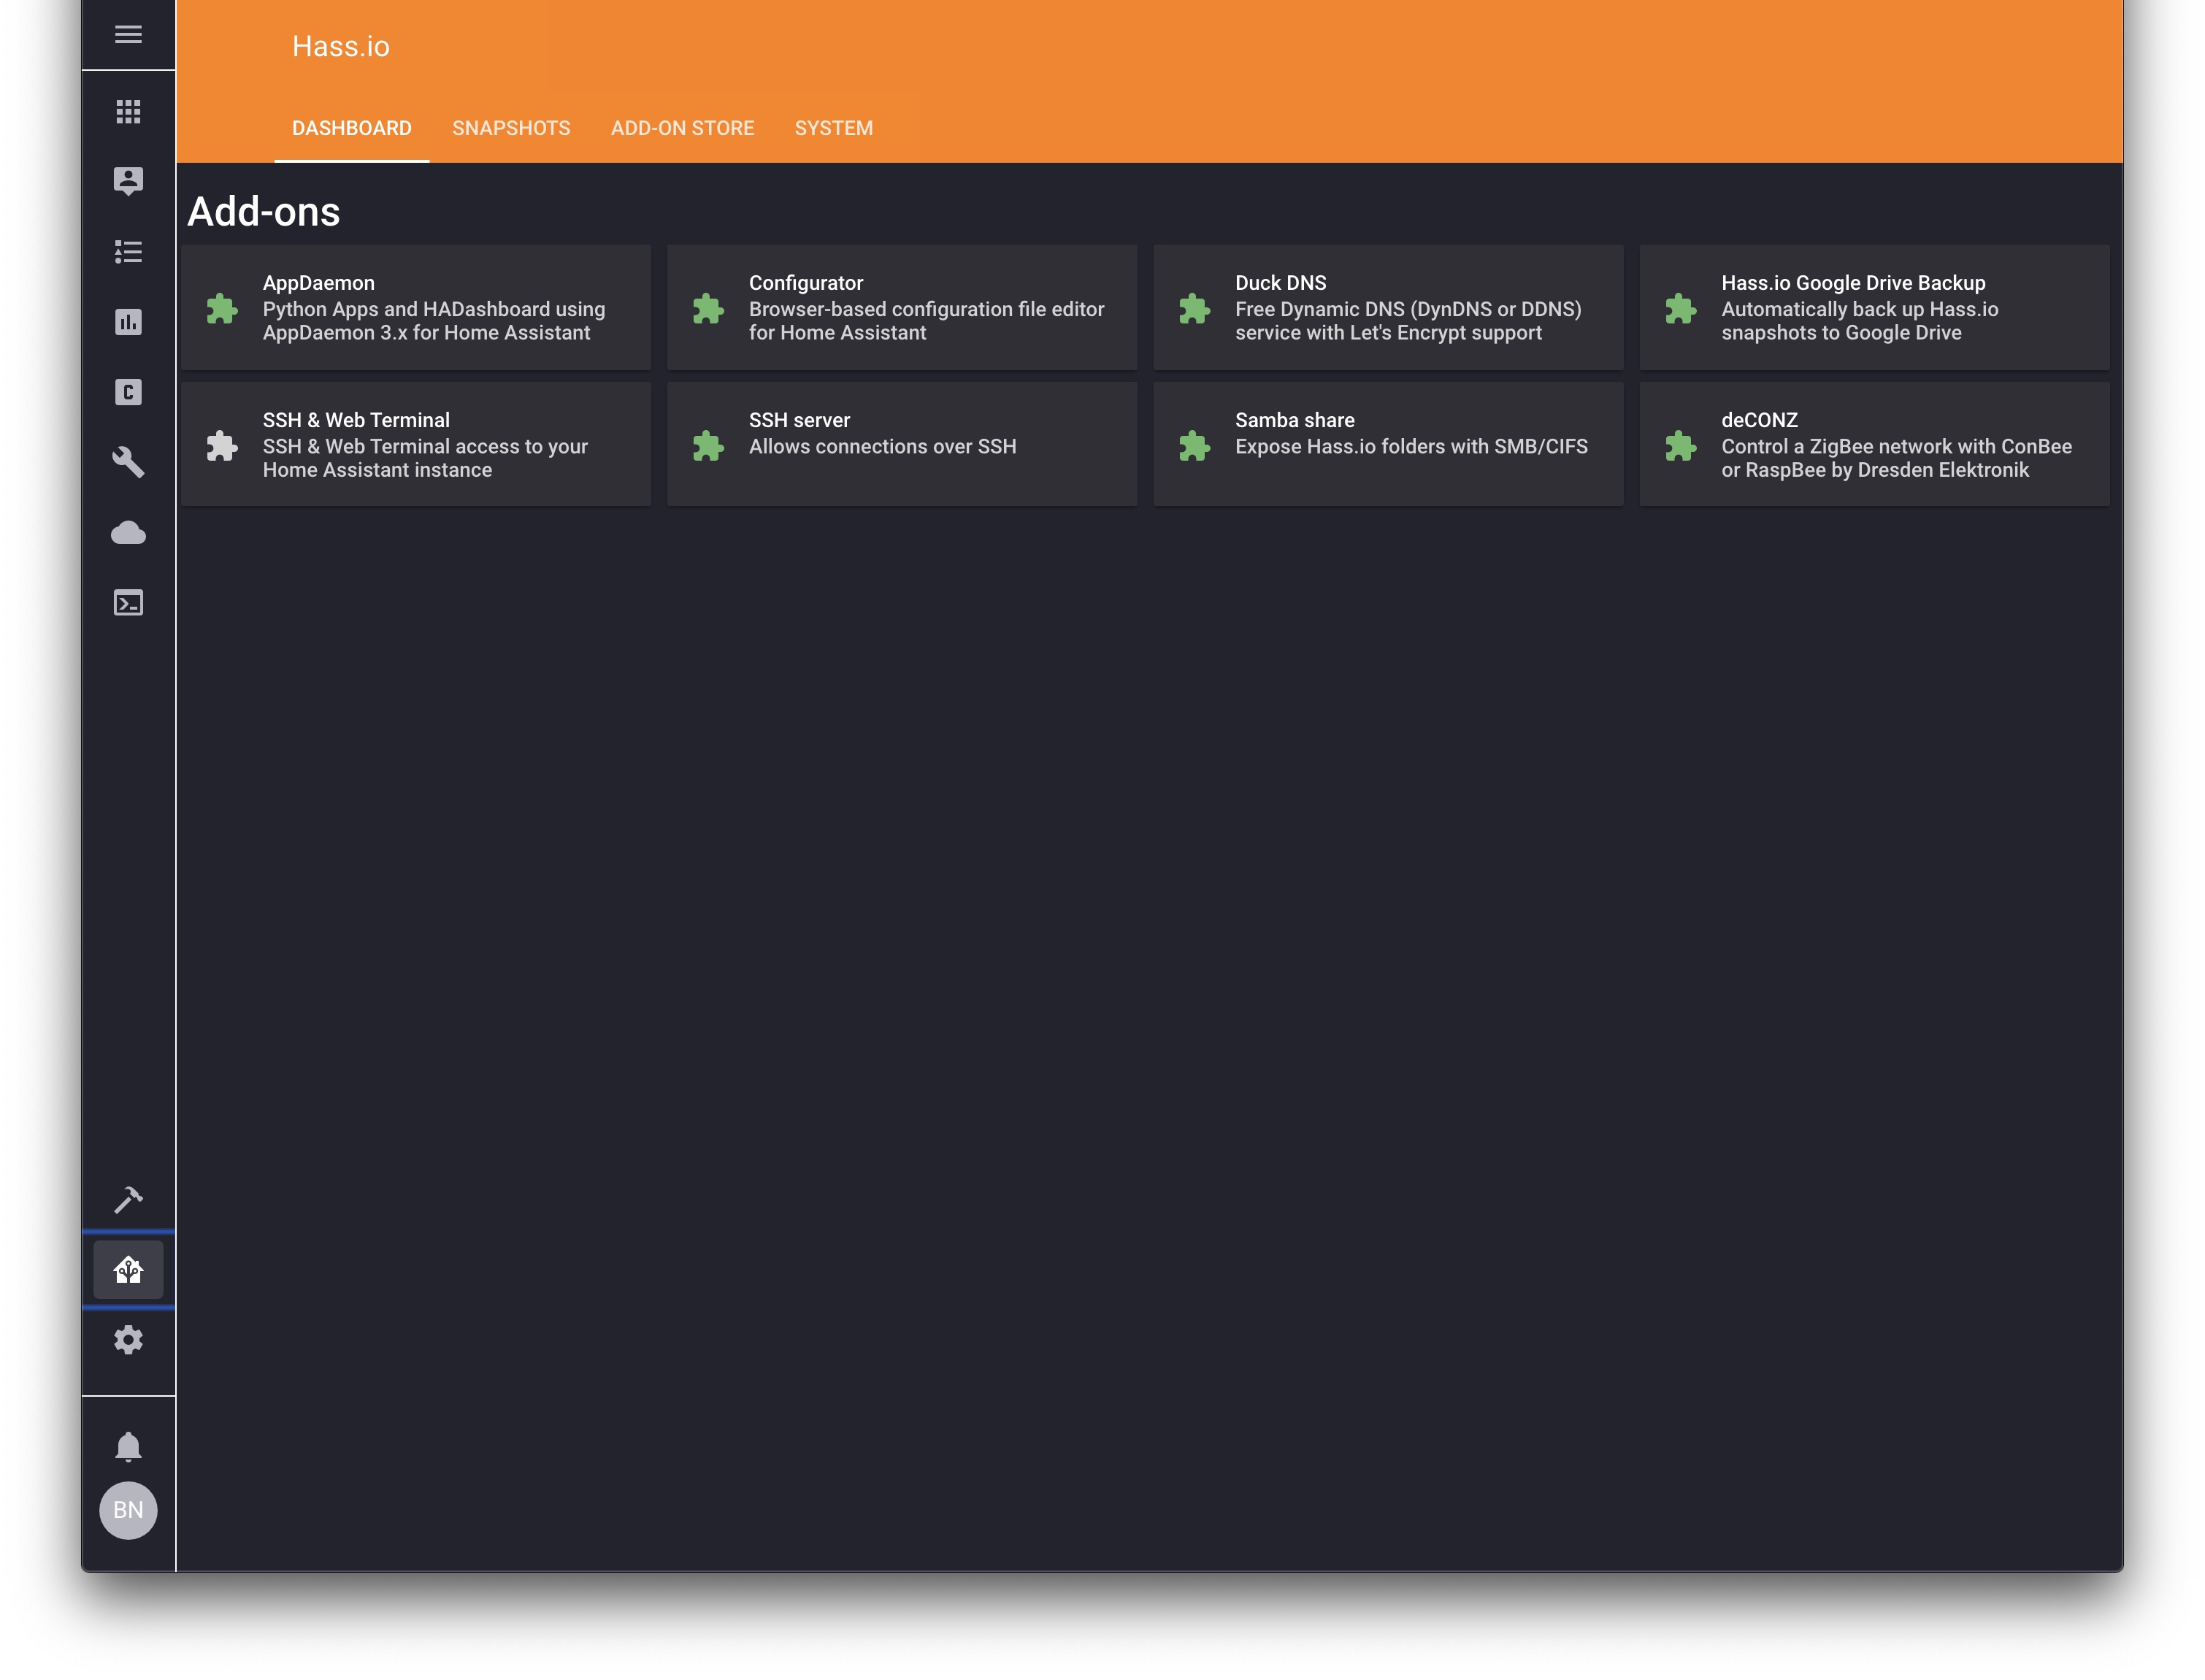
Task: Open the Duck DNS add-on card
Action: point(1387,308)
